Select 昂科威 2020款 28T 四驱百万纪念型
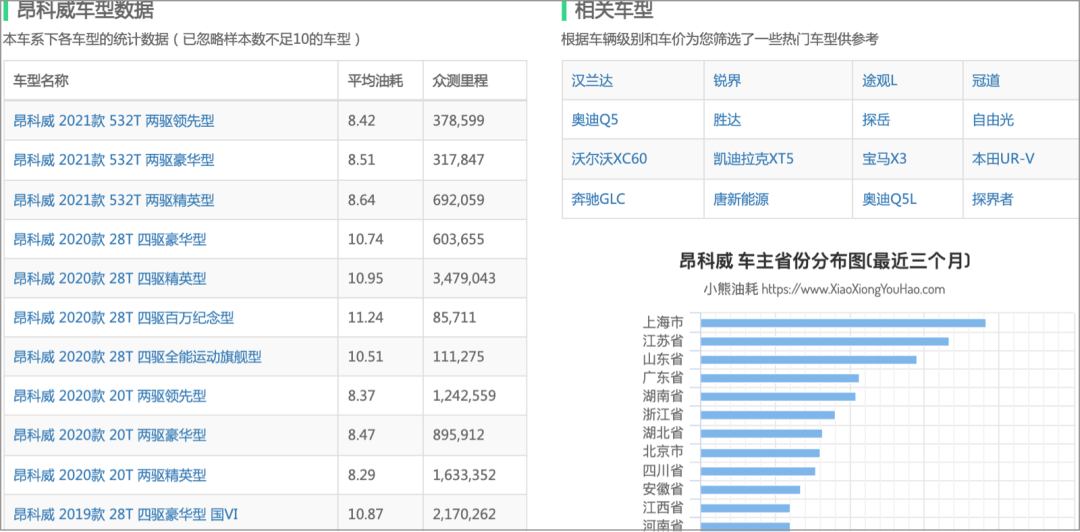 tap(124, 318)
